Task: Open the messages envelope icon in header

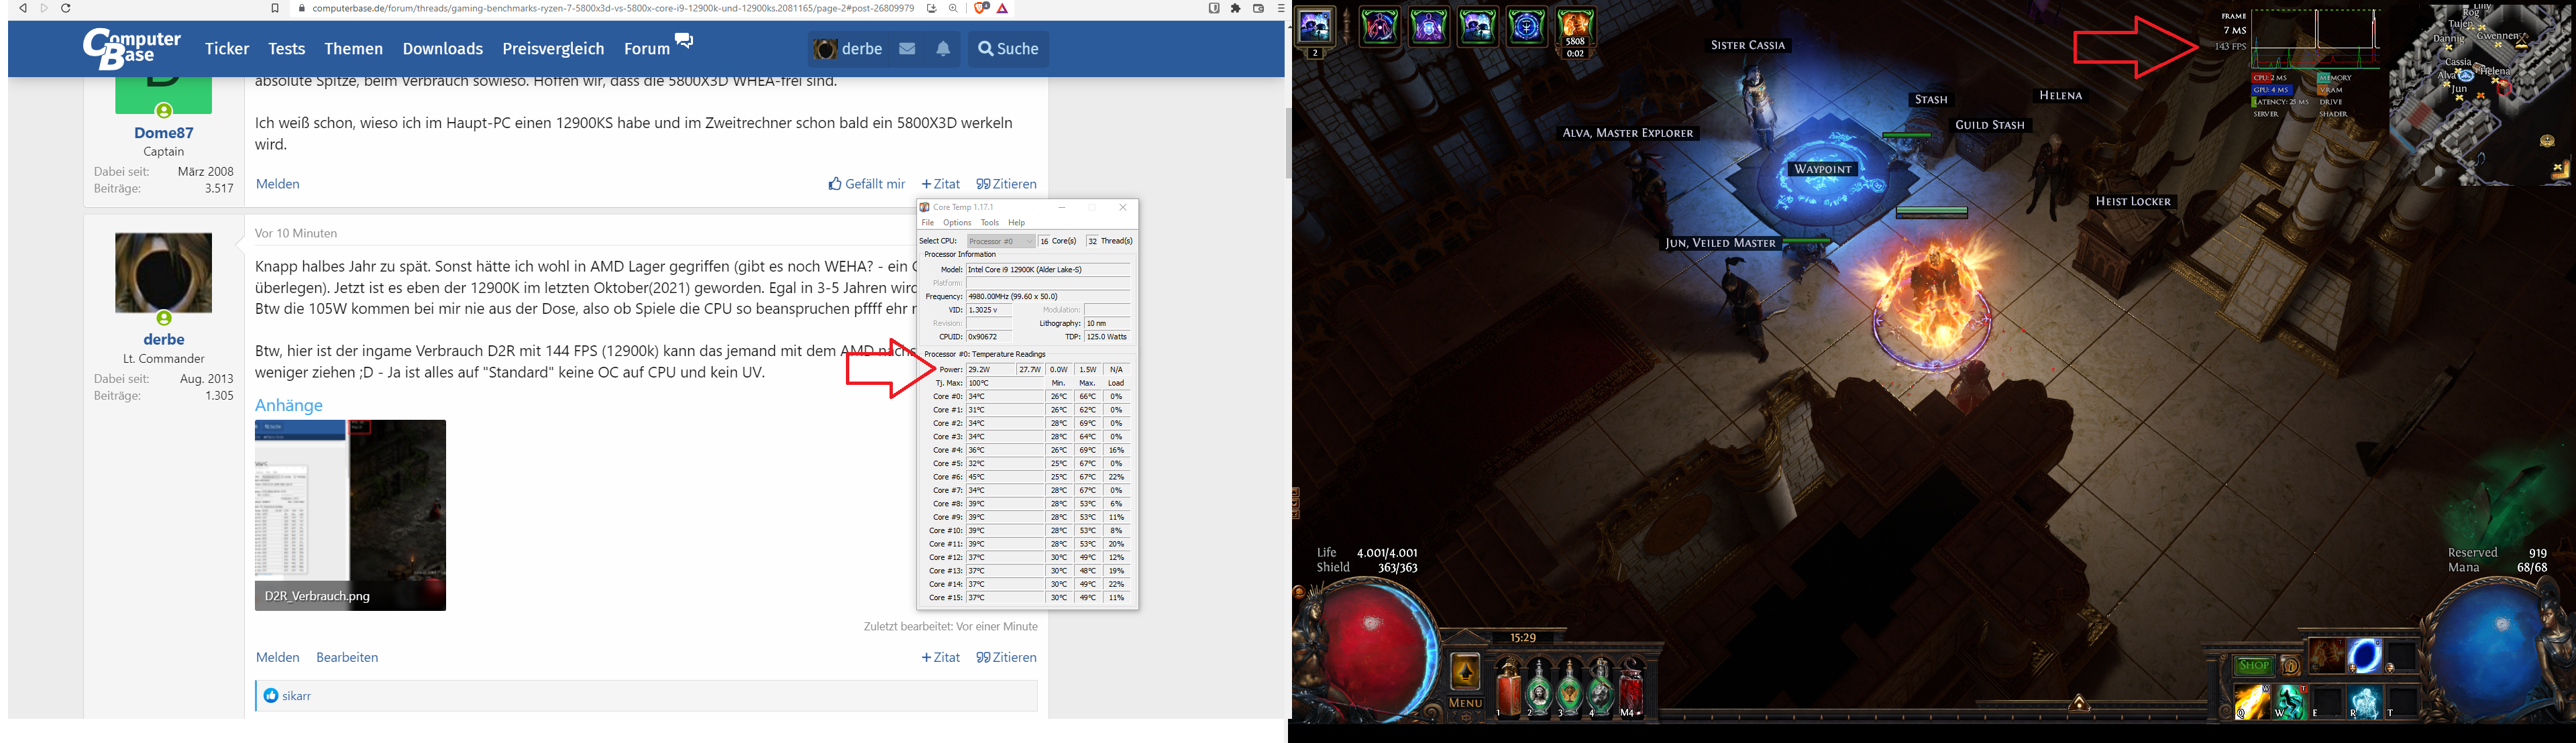Action: pyautogui.click(x=907, y=48)
